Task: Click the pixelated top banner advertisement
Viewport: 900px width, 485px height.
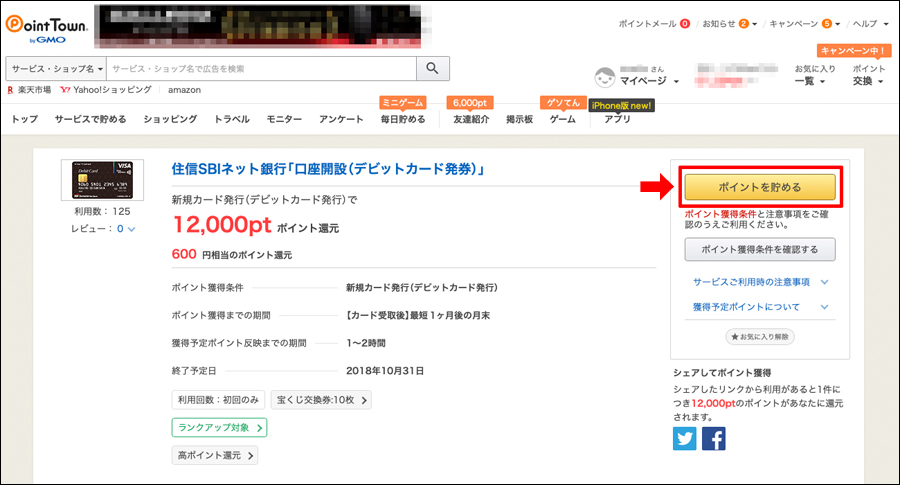Action: (x=258, y=25)
